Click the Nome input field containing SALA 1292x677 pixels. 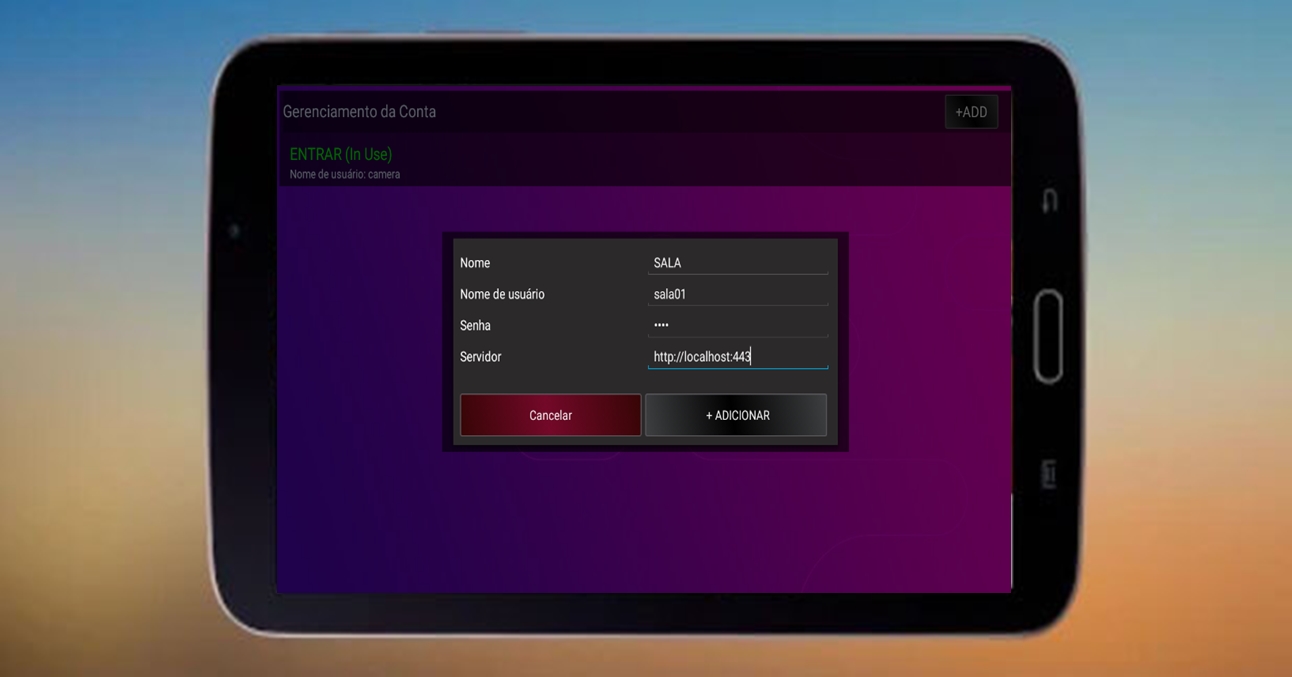click(x=738, y=263)
